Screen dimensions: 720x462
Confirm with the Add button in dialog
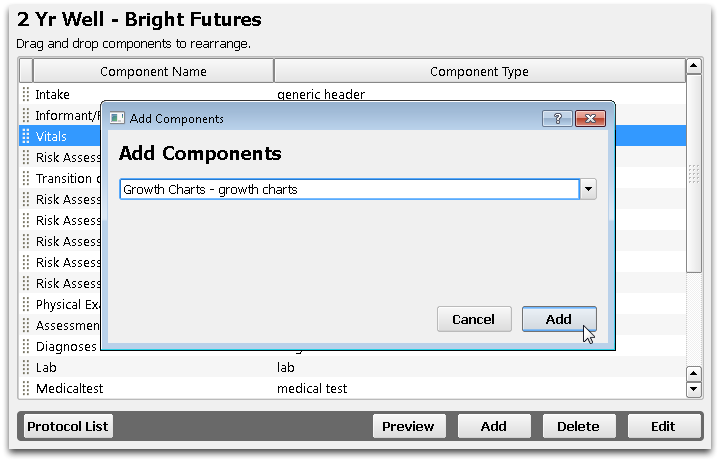click(x=559, y=319)
